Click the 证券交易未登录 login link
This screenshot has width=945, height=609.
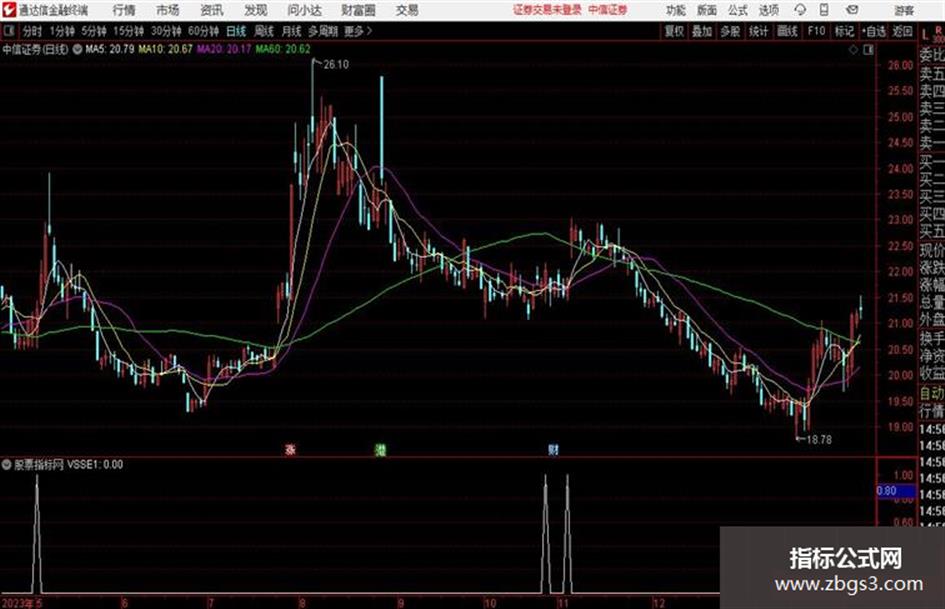(547, 10)
